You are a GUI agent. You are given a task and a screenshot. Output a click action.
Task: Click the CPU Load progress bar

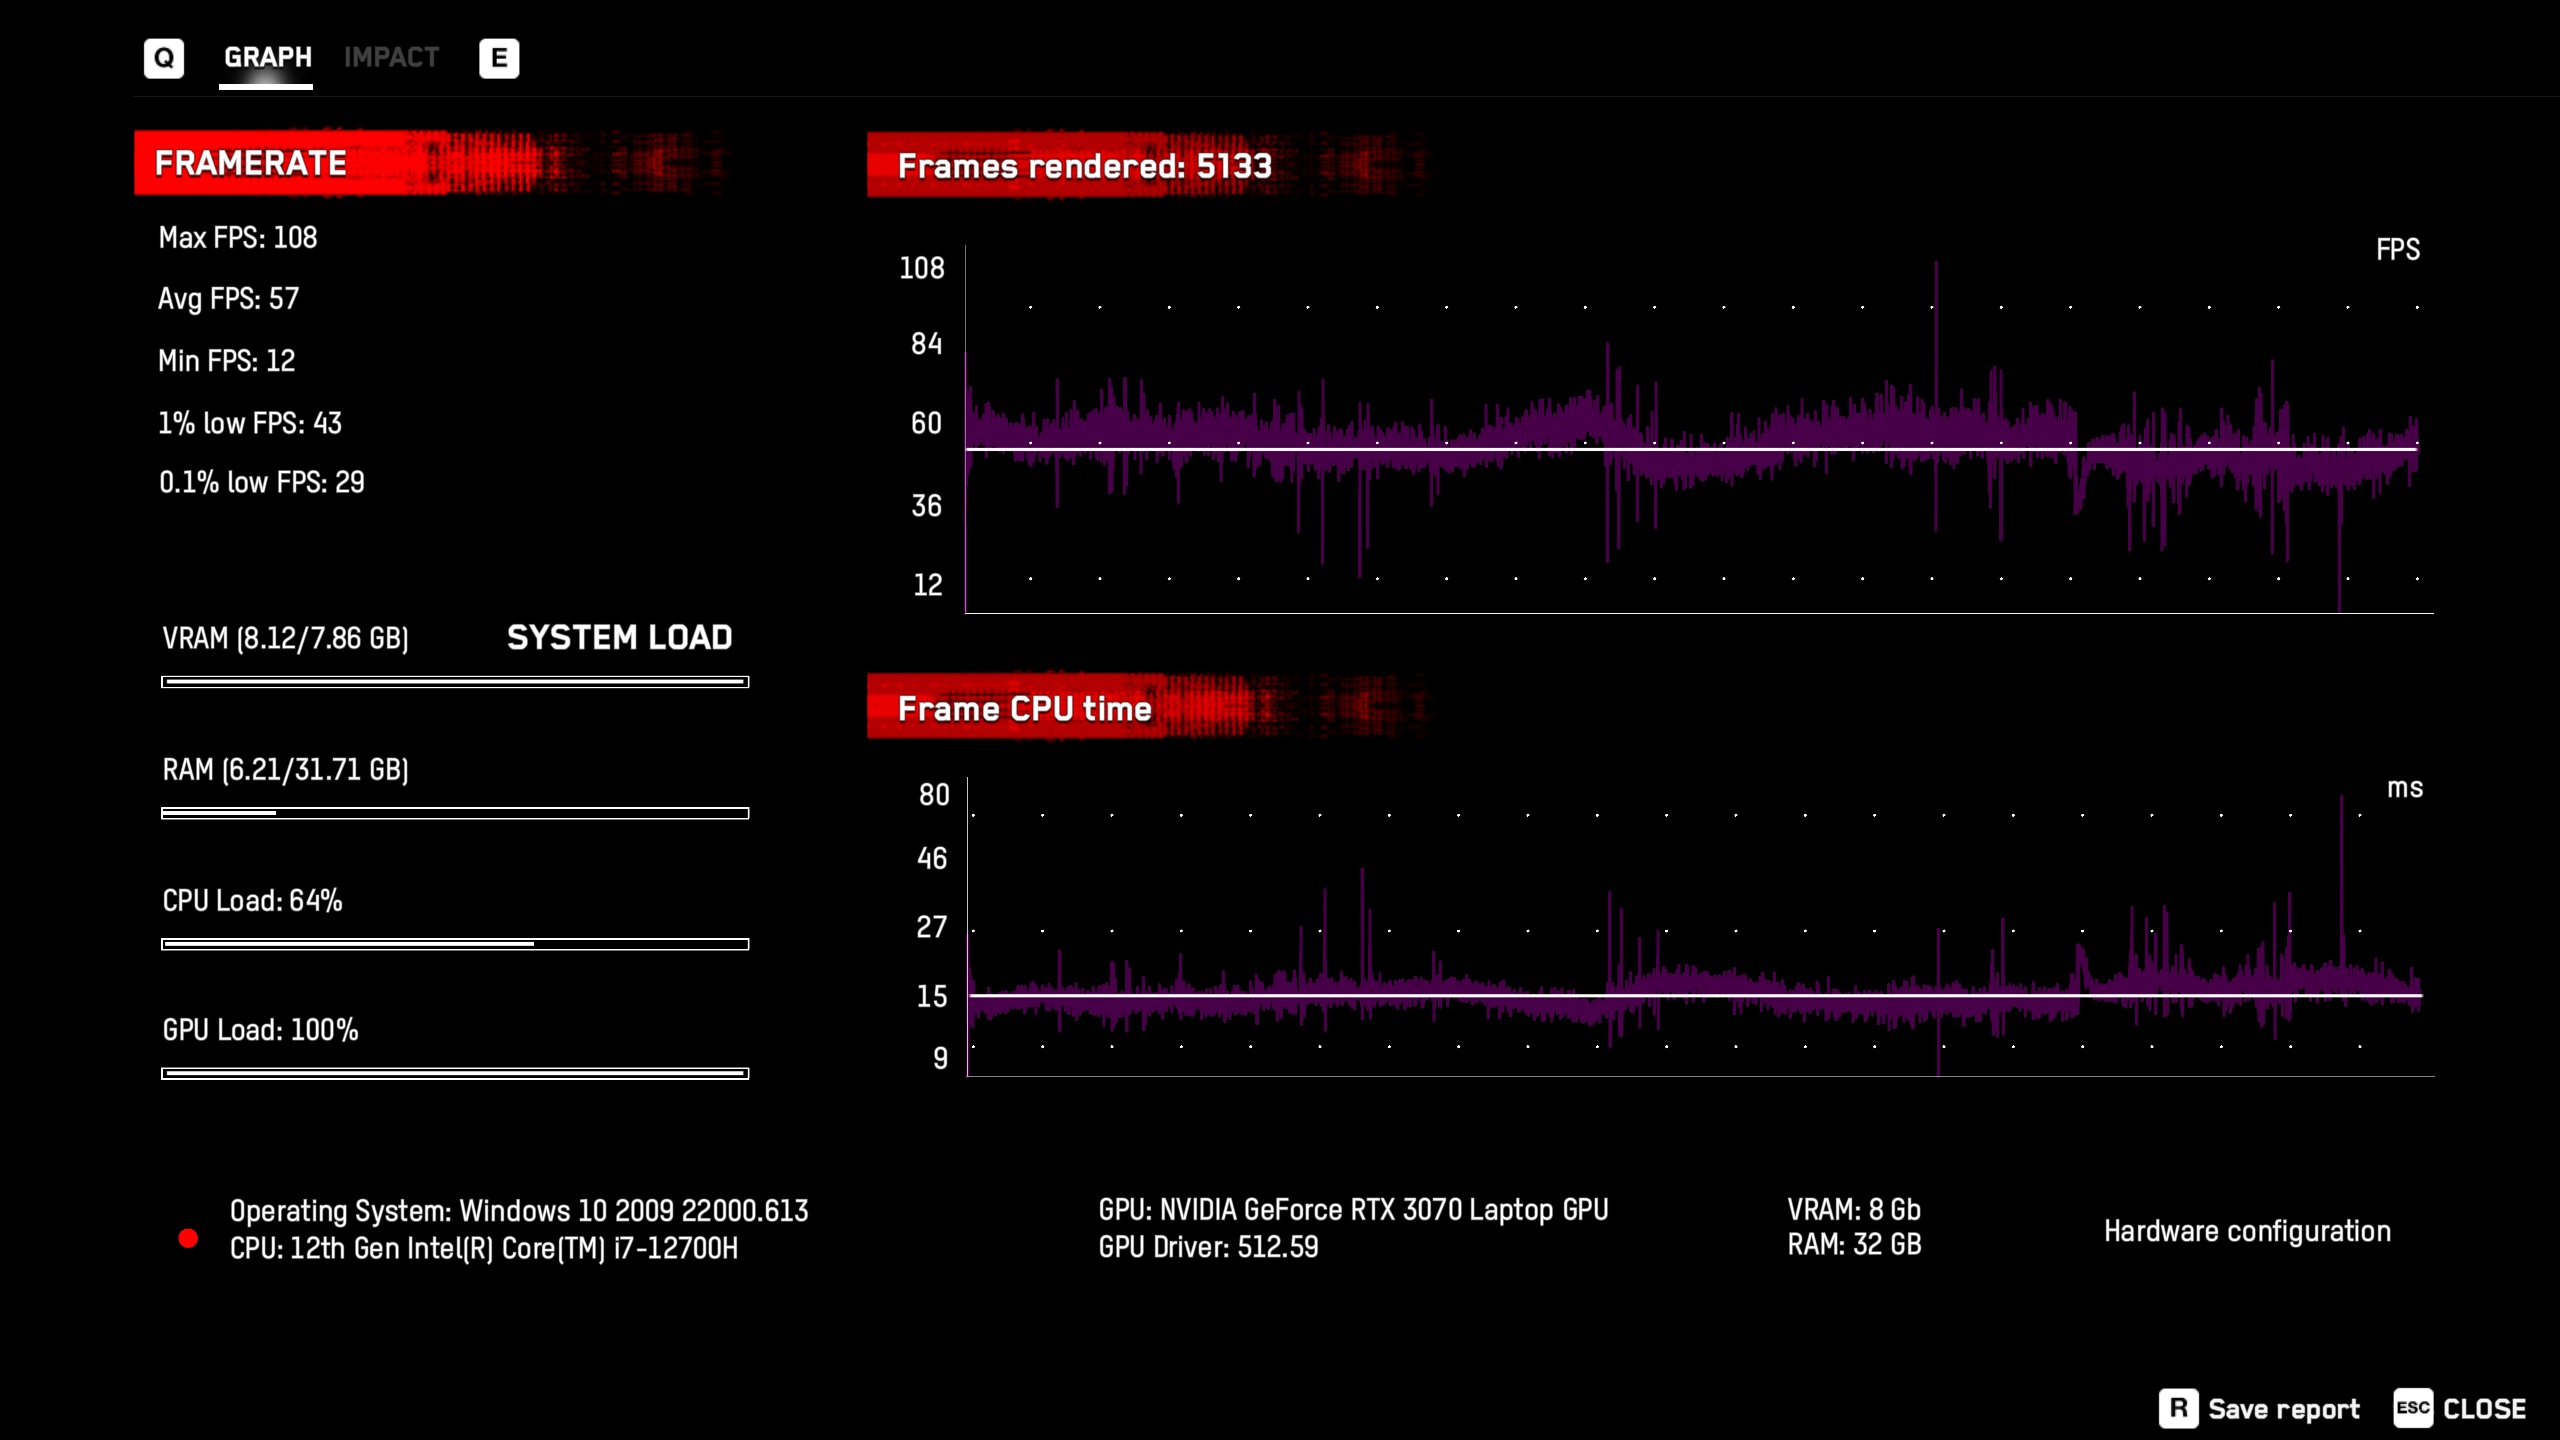(455, 944)
